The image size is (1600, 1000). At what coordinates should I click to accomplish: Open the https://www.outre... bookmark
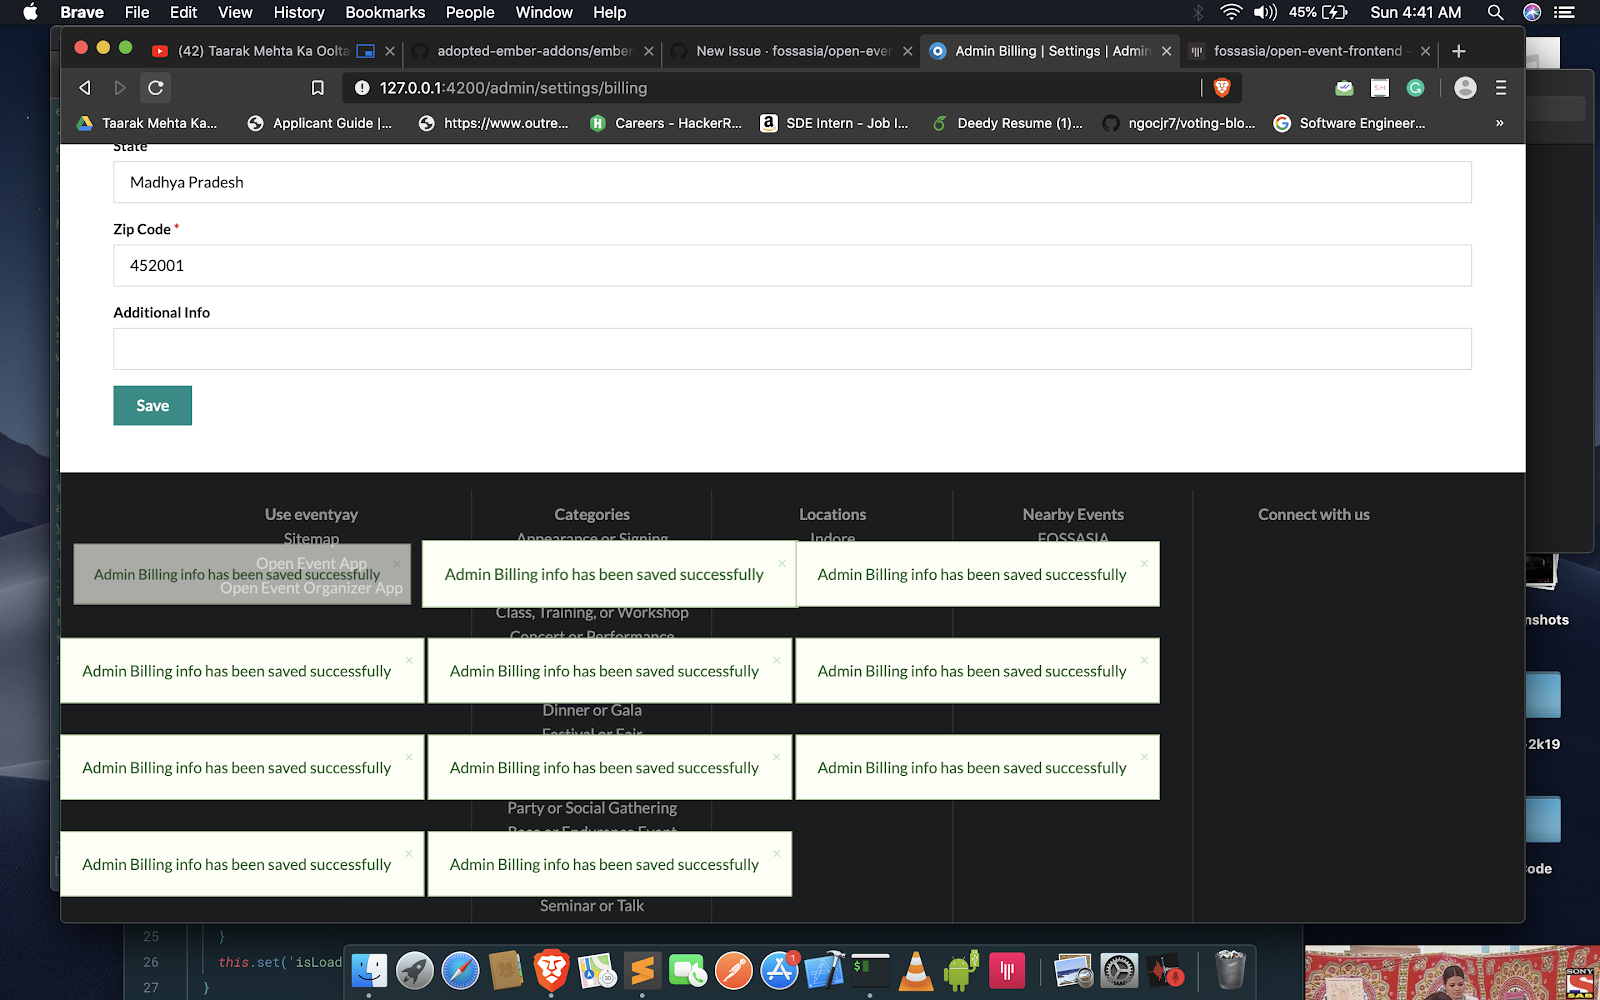494,123
